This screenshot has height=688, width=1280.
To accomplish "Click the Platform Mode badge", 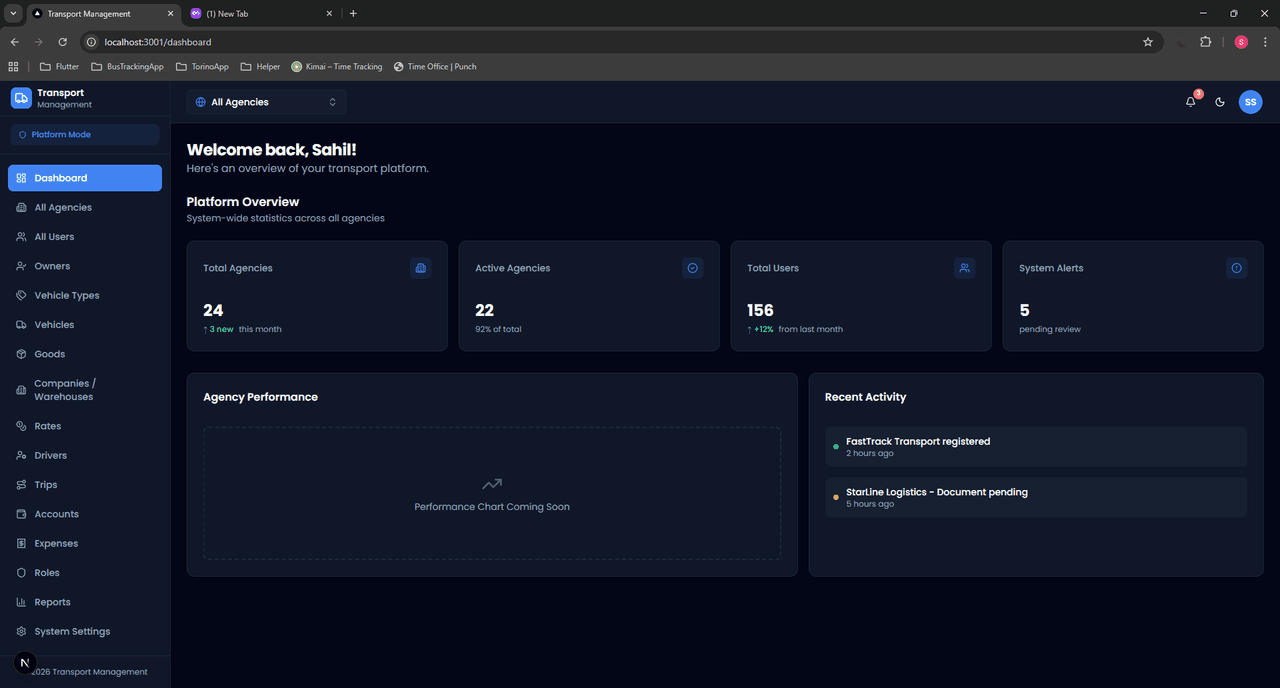I will (85, 134).
